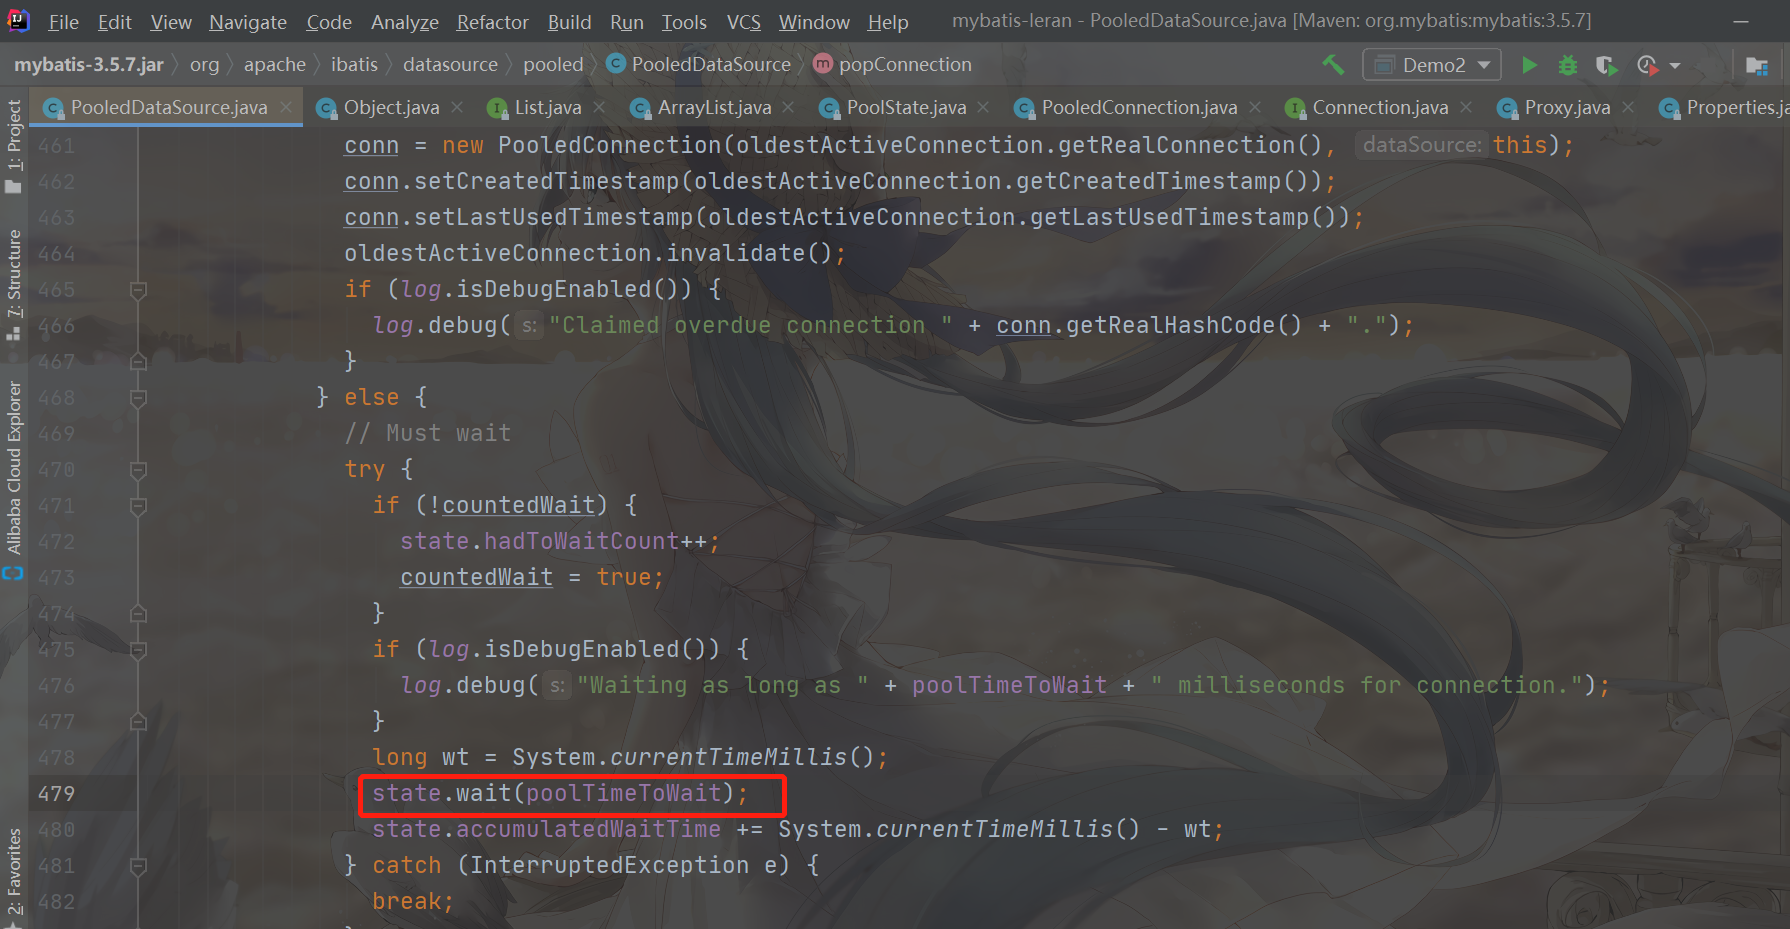Open the Navigate menu
The image size is (1790, 929).
tap(248, 22)
